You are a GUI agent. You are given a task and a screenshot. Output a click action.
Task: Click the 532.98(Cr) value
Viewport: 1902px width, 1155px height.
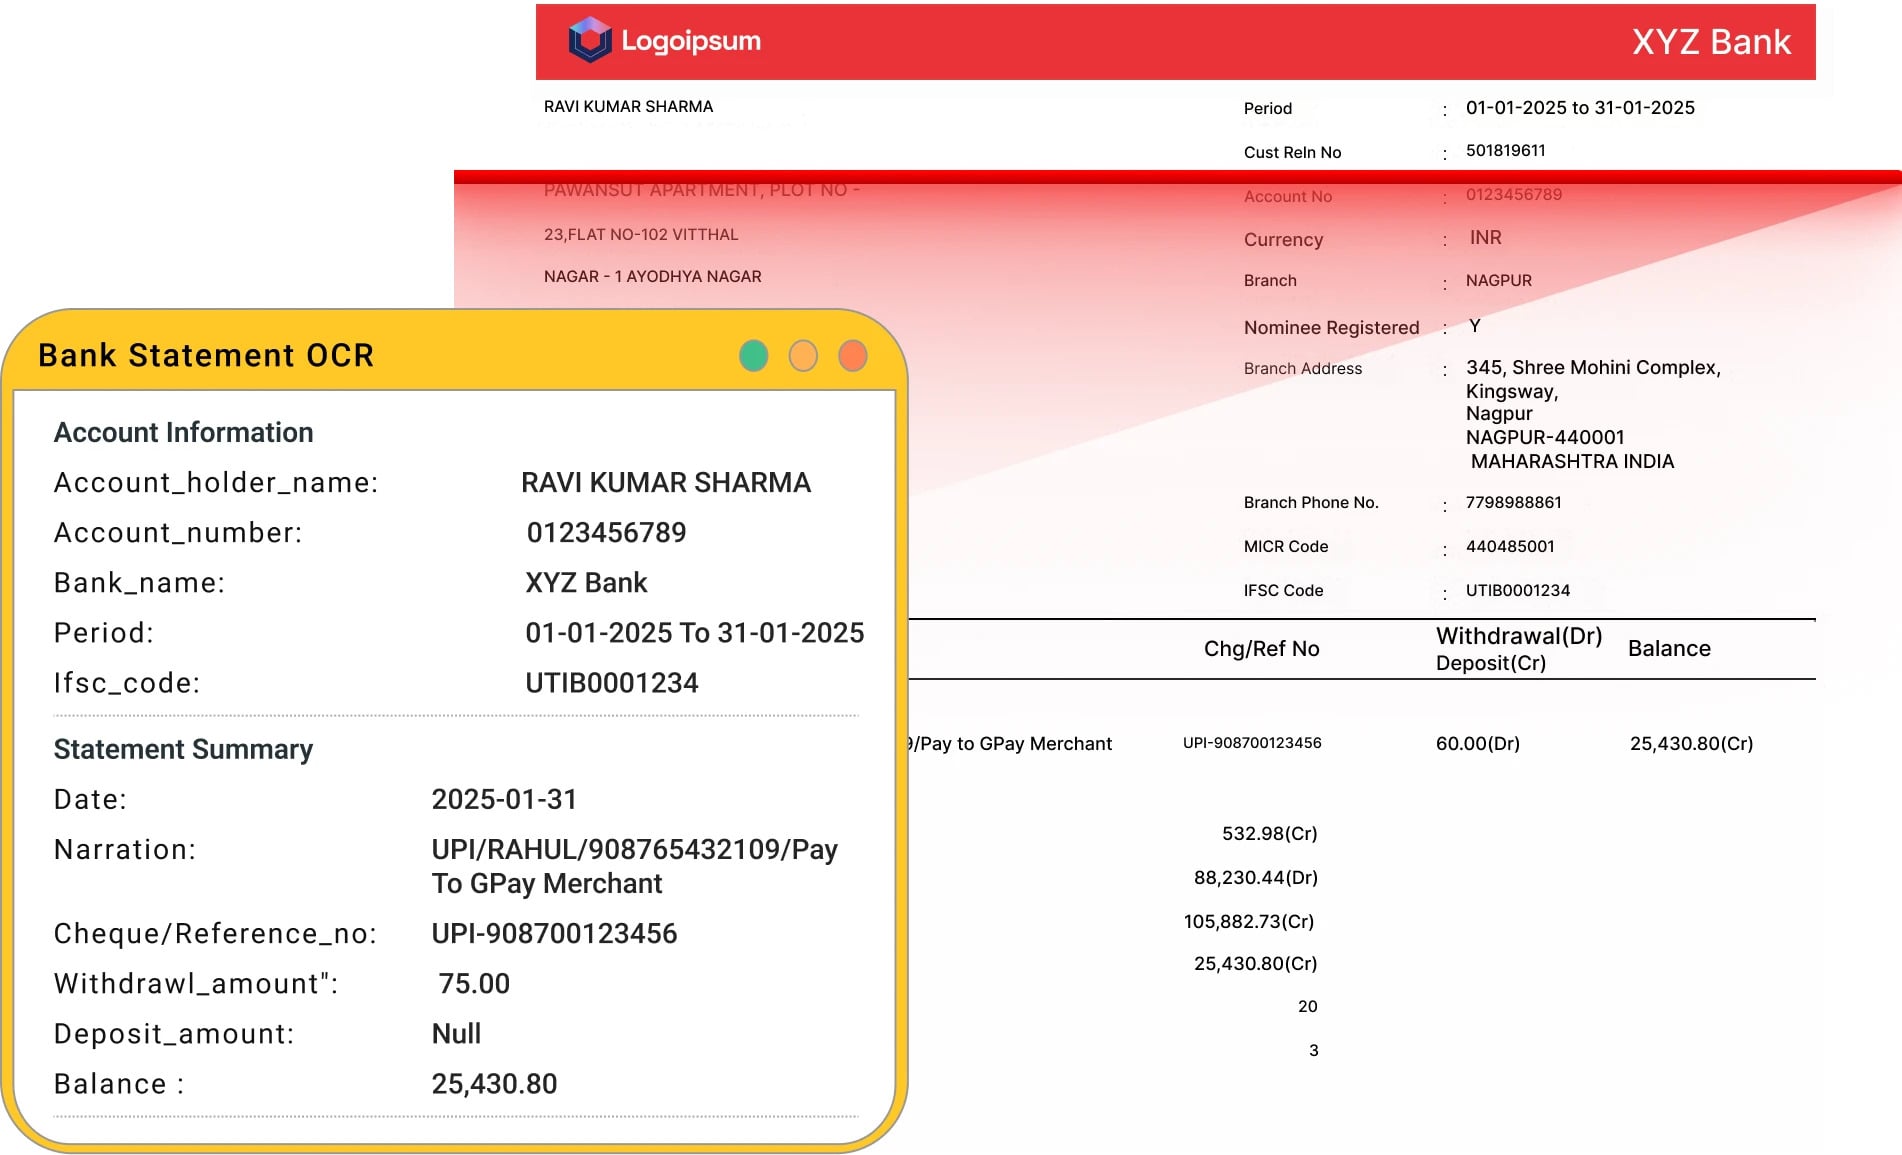click(x=1269, y=833)
